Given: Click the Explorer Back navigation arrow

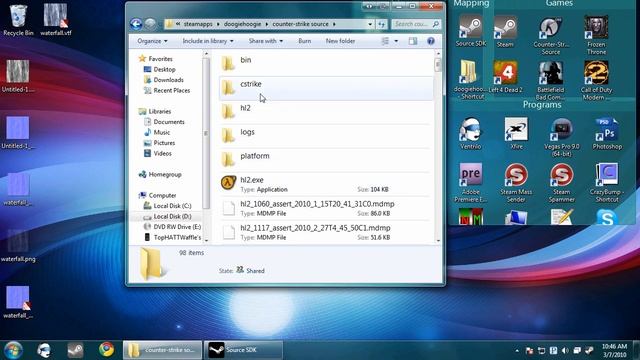Looking at the screenshot, I should [136, 24].
